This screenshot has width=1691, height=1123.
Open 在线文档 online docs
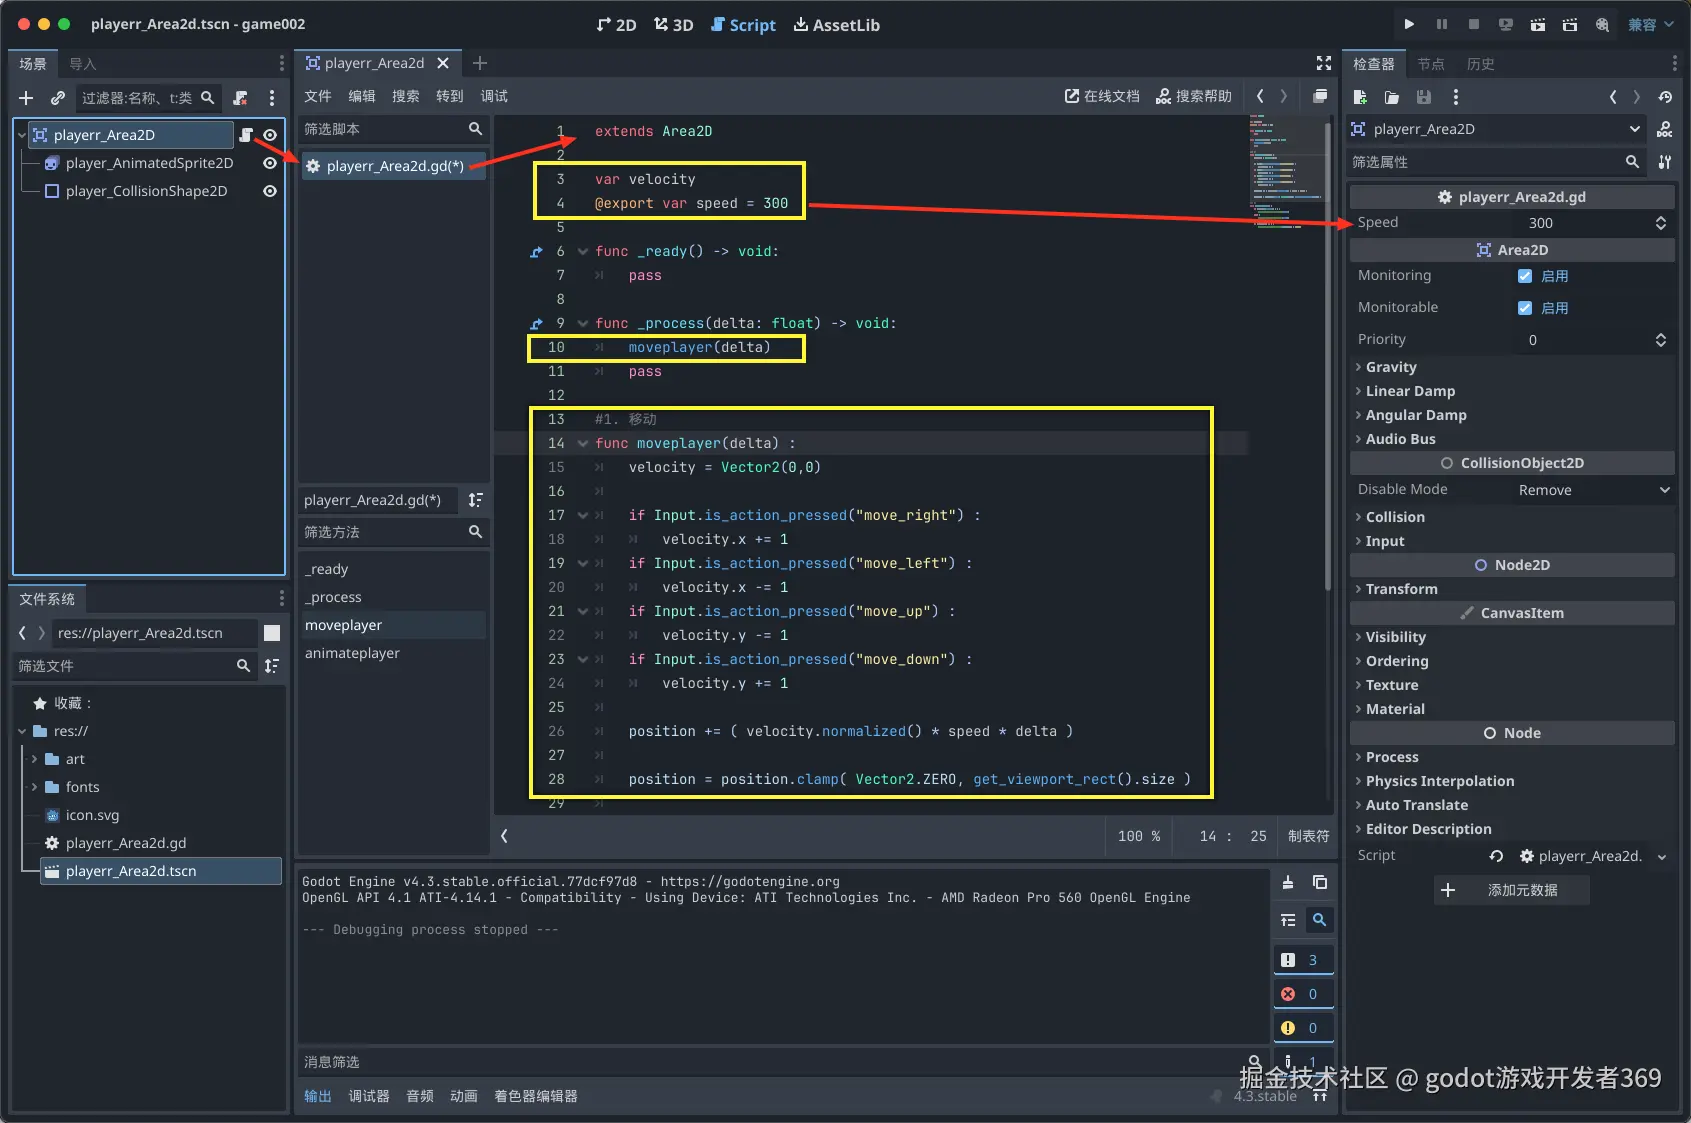pyautogui.click(x=1102, y=96)
